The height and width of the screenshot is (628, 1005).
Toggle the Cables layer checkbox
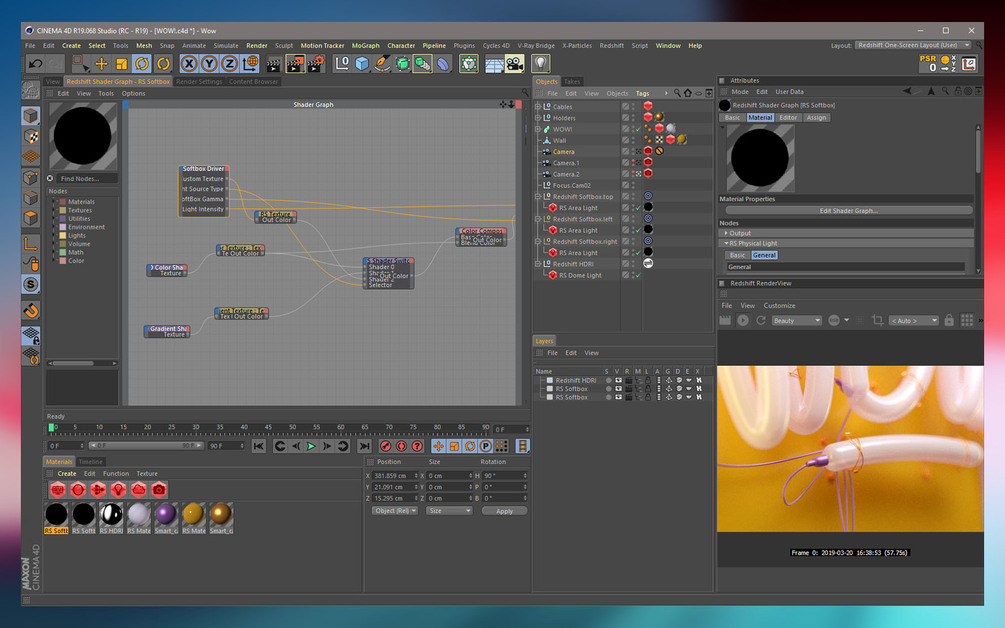point(625,106)
